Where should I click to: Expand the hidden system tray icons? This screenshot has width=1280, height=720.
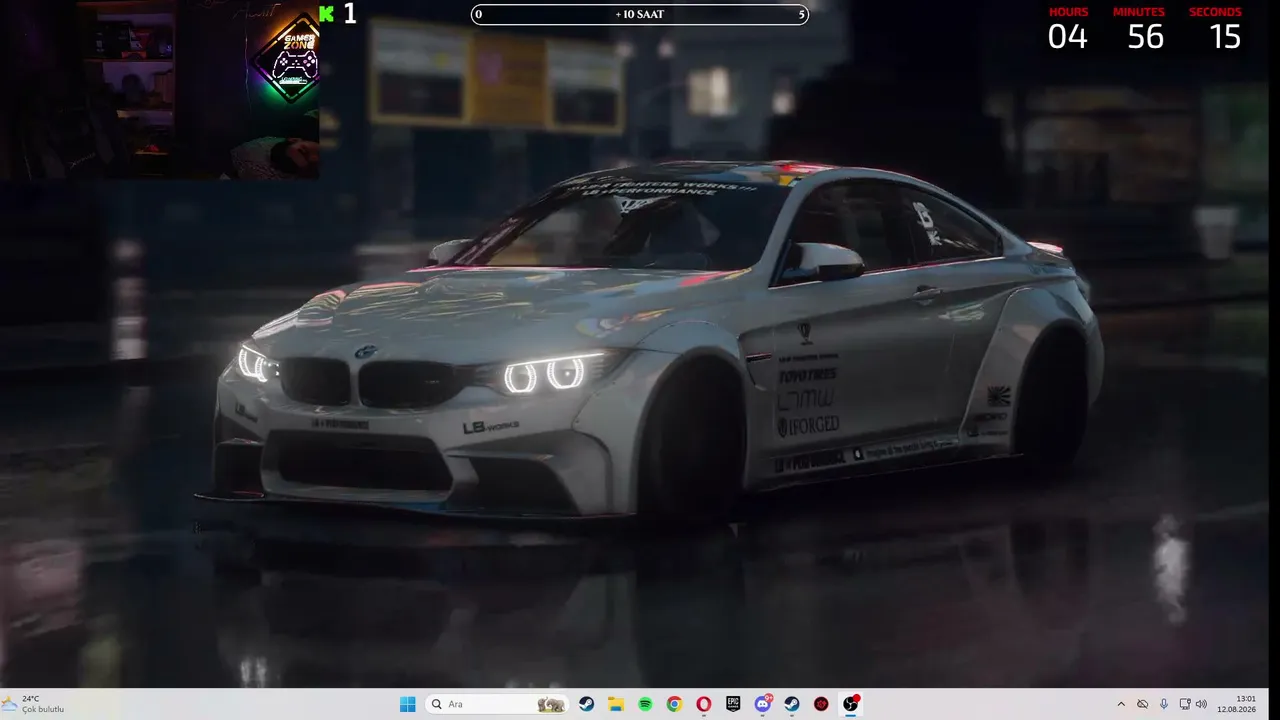(1121, 704)
